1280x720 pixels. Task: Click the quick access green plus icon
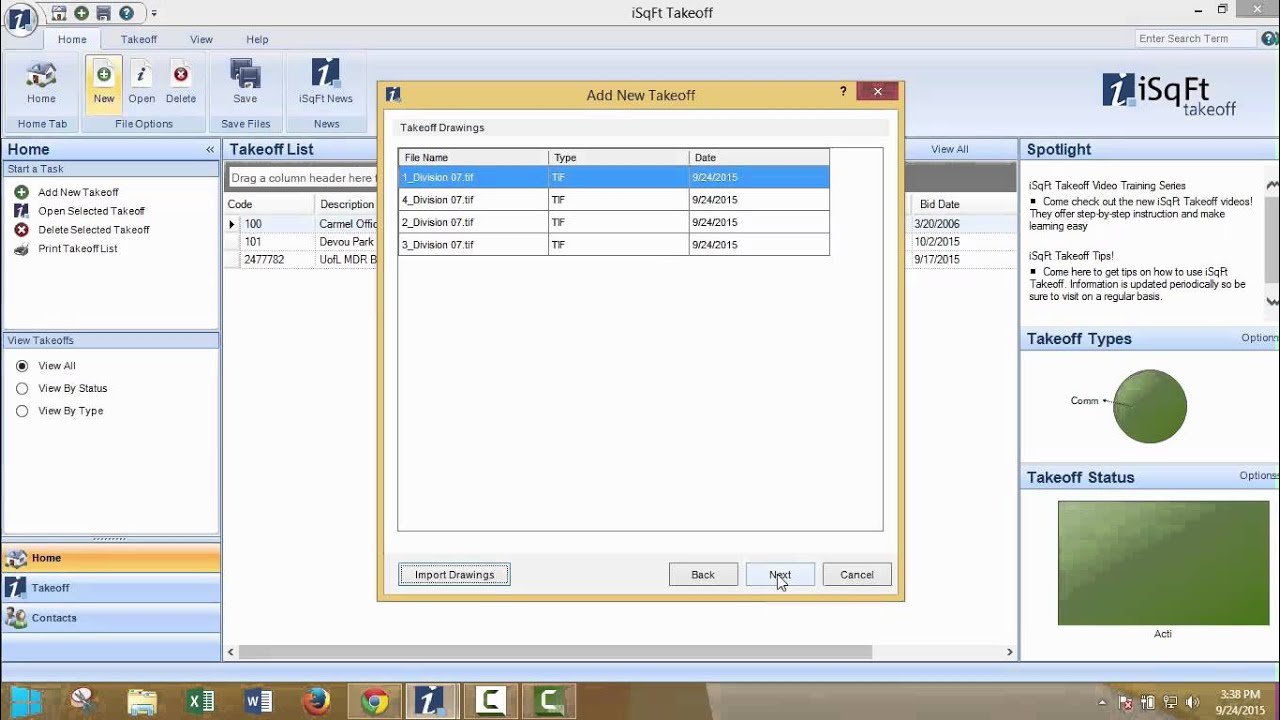(x=81, y=13)
